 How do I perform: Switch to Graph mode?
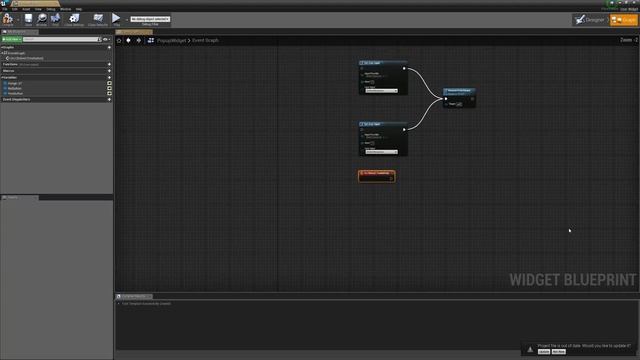point(623,20)
